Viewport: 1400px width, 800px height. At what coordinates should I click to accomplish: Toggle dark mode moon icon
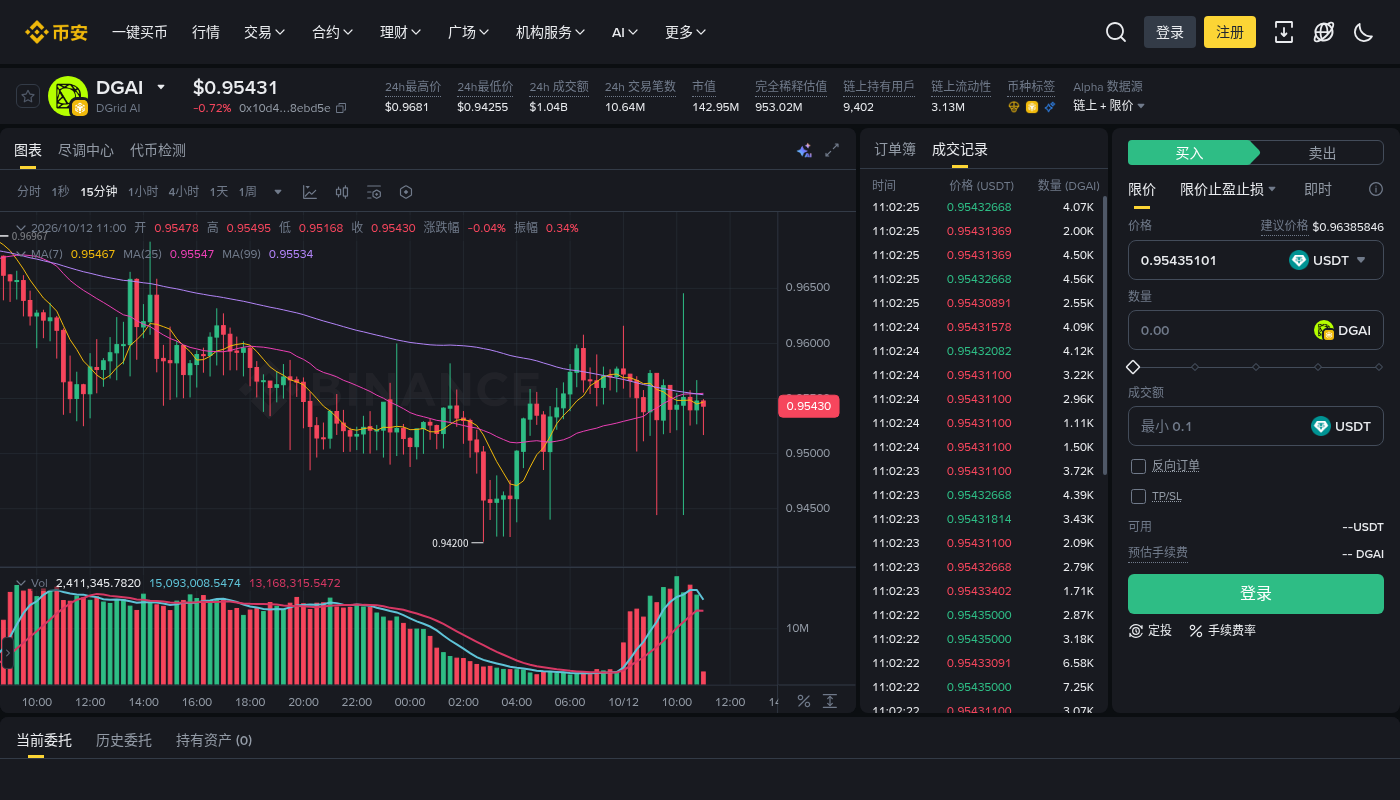(x=1363, y=32)
